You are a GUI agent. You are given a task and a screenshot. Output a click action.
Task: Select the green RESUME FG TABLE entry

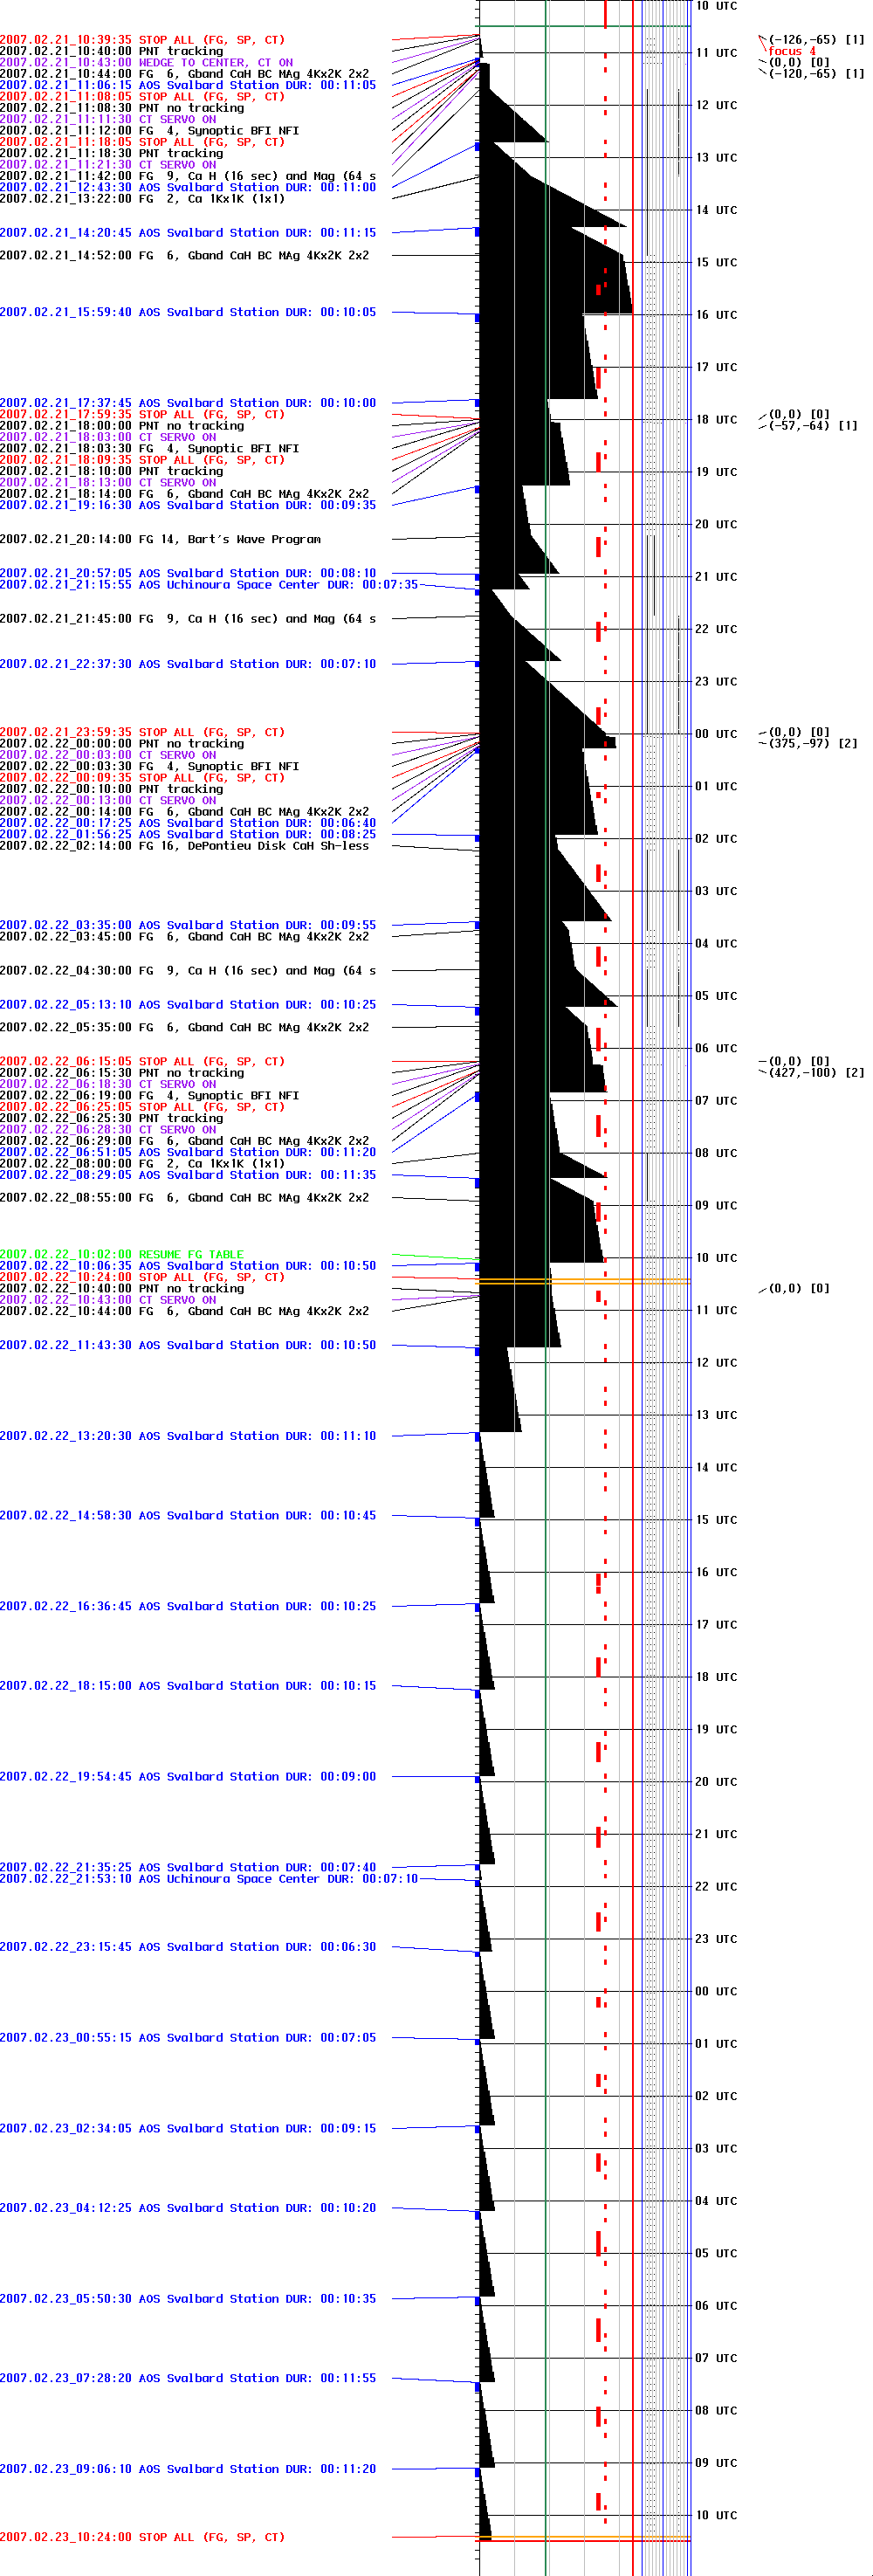tap(121, 1254)
